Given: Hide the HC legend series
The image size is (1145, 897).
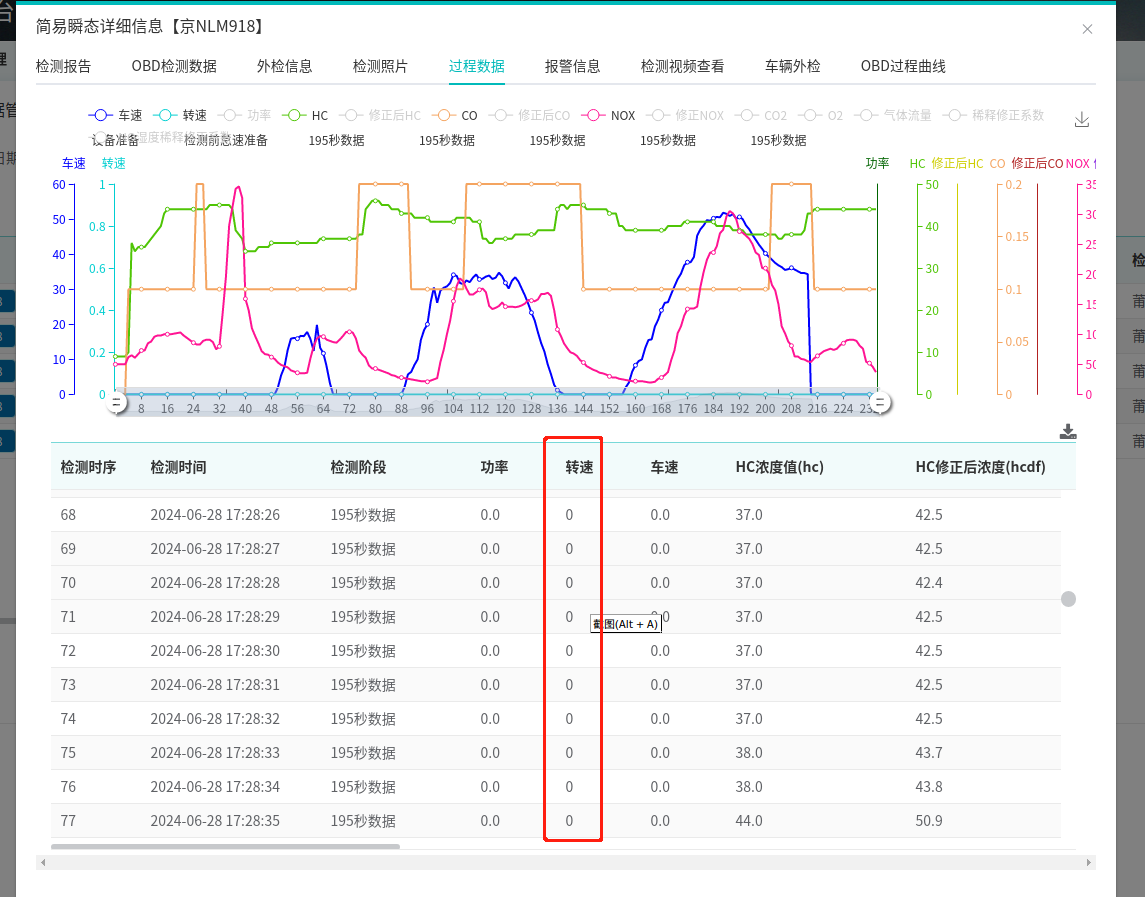Looking at the screenshot, I should [306, 116].
